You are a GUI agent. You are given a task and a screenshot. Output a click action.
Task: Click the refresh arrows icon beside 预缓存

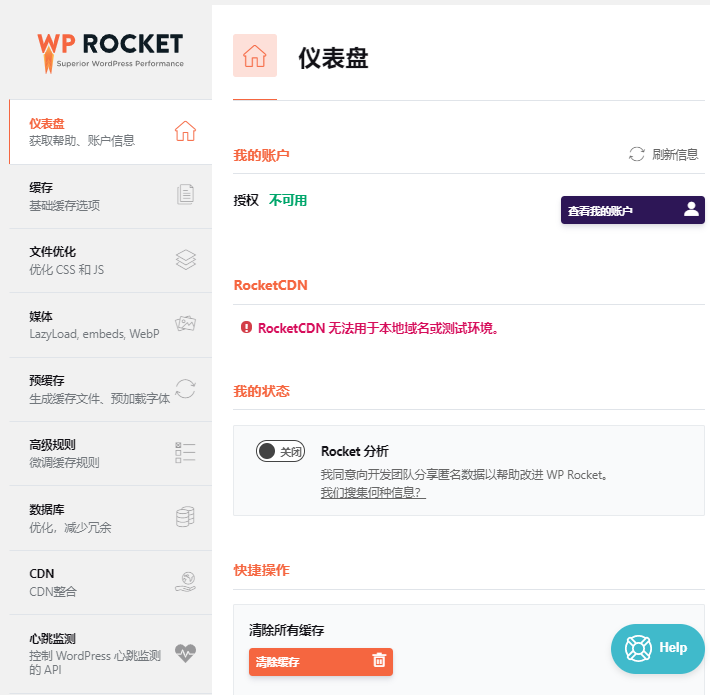(185, 388)
